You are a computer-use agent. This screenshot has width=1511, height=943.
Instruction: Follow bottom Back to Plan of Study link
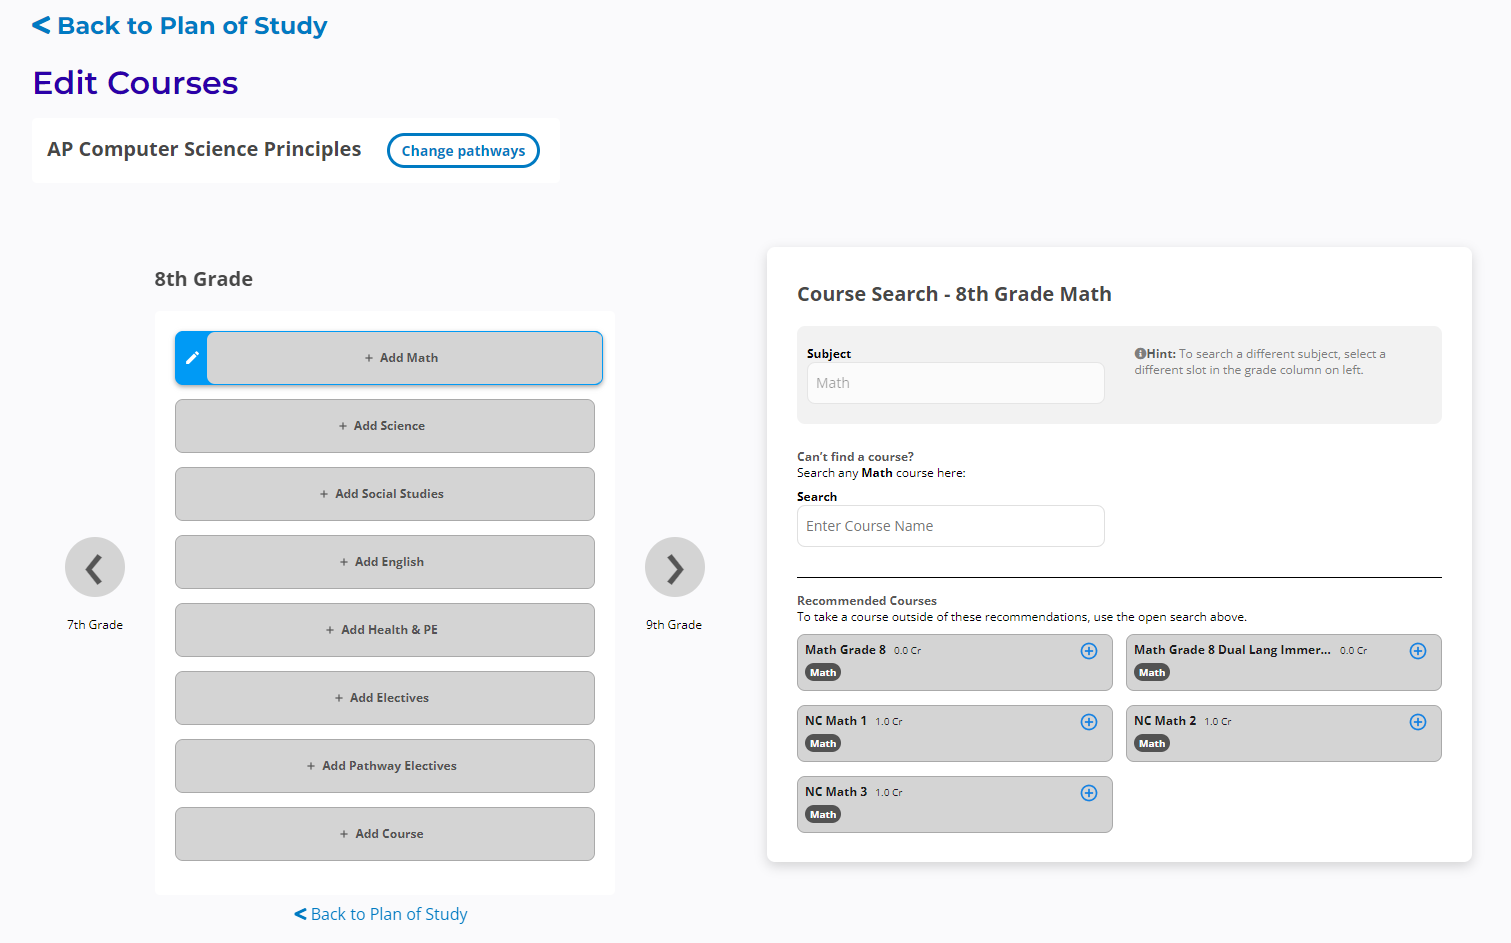point(381,914)
